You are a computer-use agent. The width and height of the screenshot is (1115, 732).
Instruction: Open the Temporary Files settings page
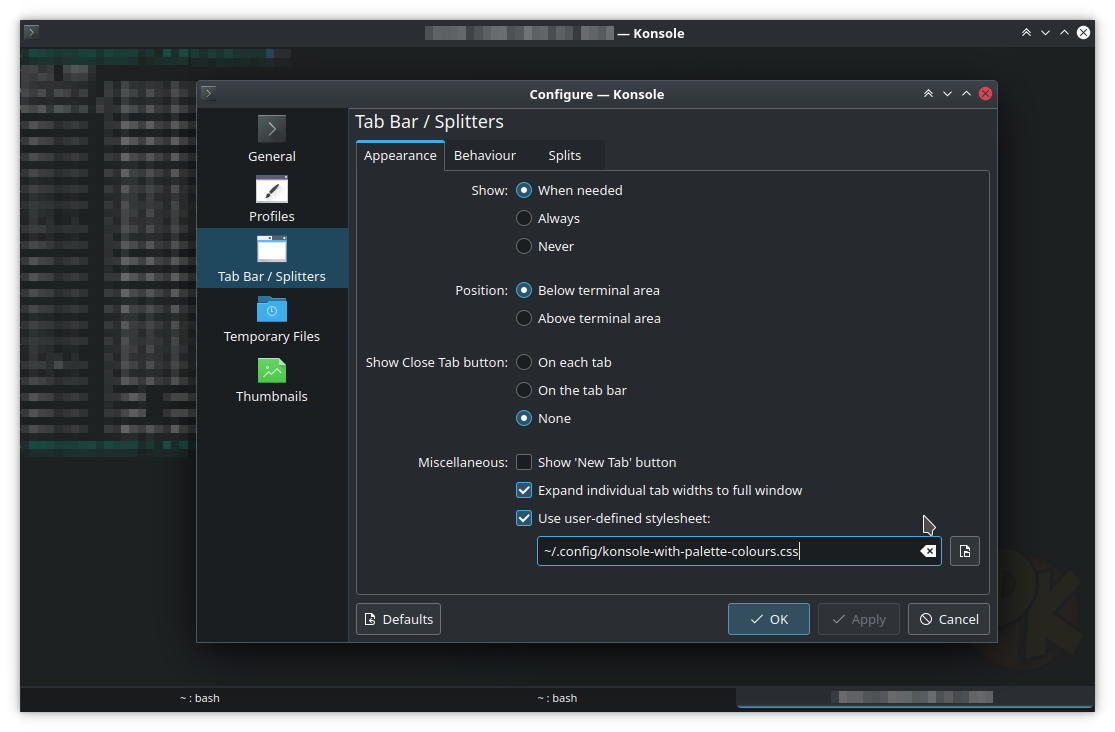(x=272, y=319)
